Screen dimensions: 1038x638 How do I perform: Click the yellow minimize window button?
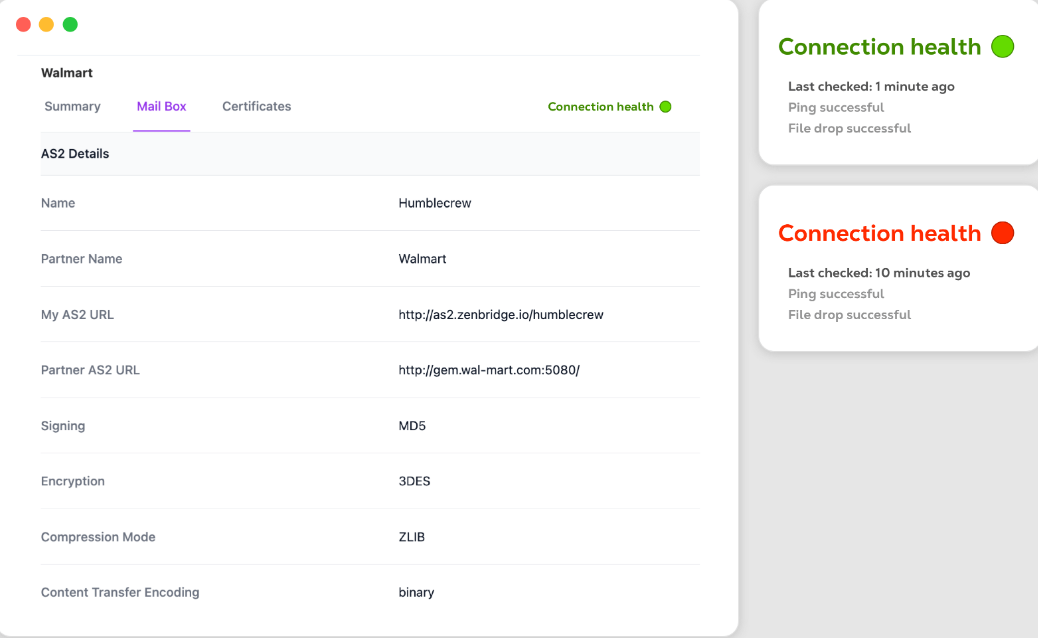point(47,24)
